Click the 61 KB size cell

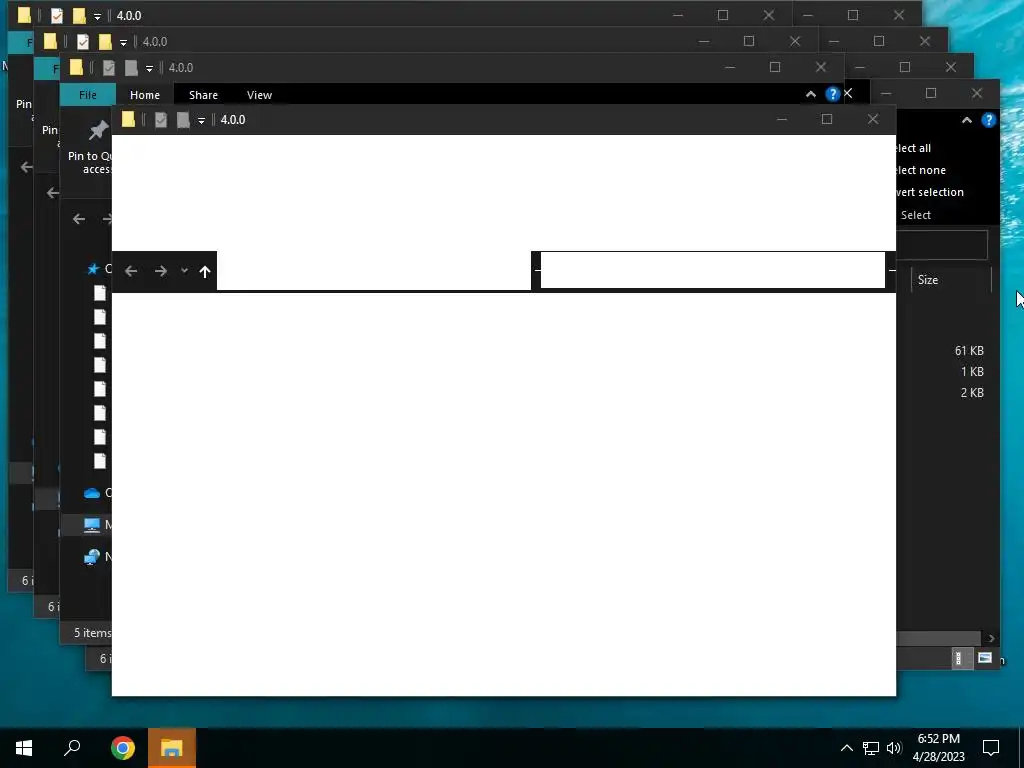(x=969, y=351)
